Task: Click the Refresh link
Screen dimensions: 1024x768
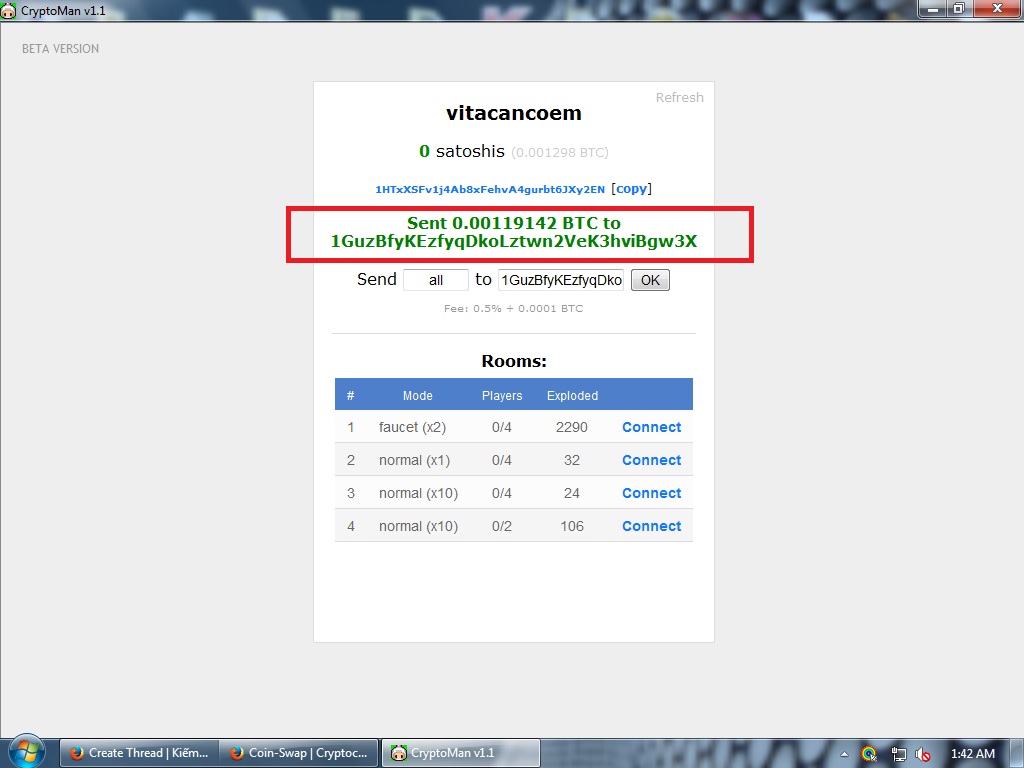Action: 679,97
